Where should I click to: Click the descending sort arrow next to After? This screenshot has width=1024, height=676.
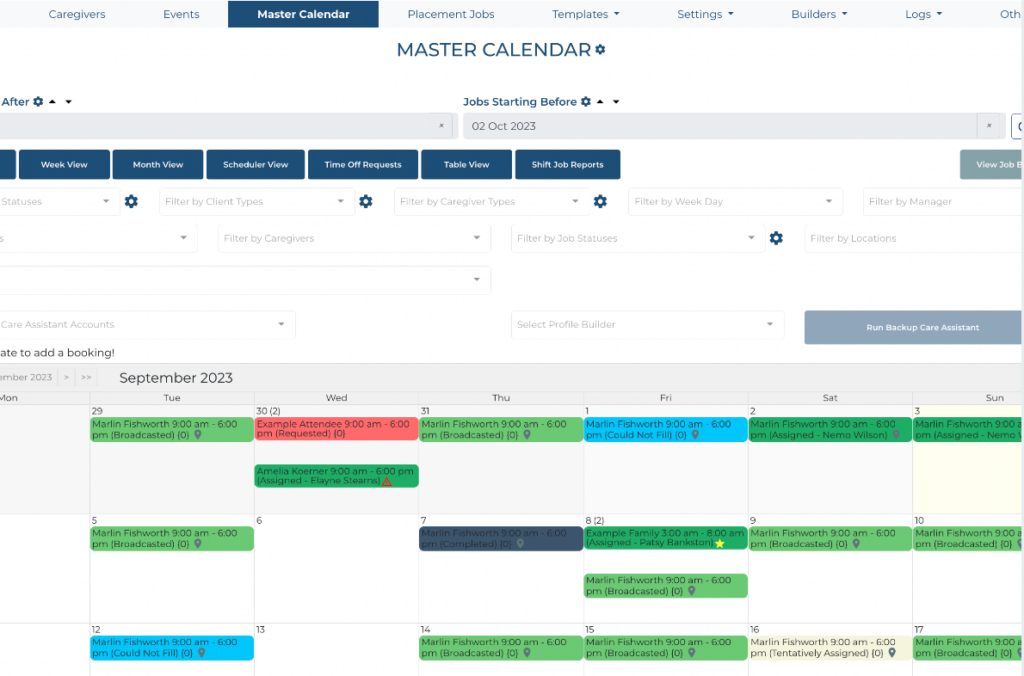tap(67, 101)
